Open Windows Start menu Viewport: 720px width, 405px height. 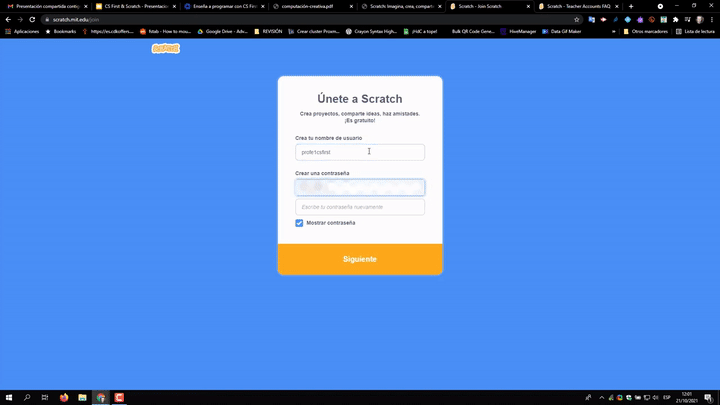coord(9,397)
